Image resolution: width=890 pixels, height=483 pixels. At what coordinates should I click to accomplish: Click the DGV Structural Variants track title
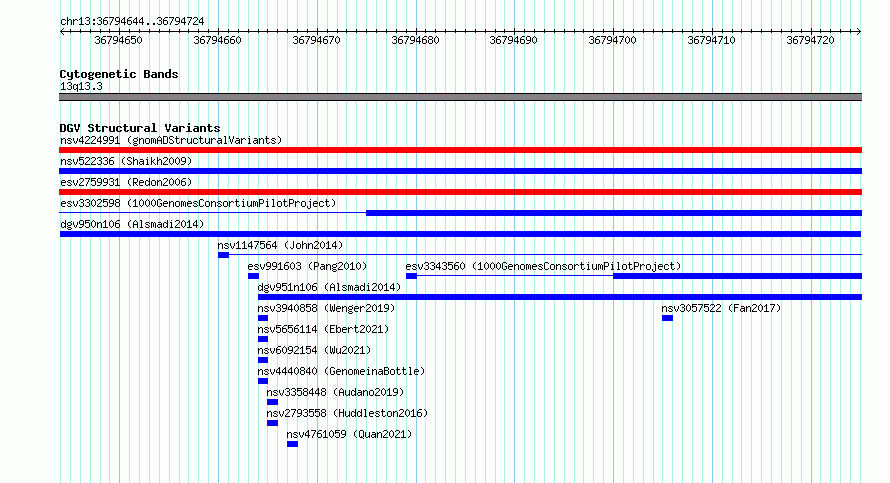(x=140, y=128)
